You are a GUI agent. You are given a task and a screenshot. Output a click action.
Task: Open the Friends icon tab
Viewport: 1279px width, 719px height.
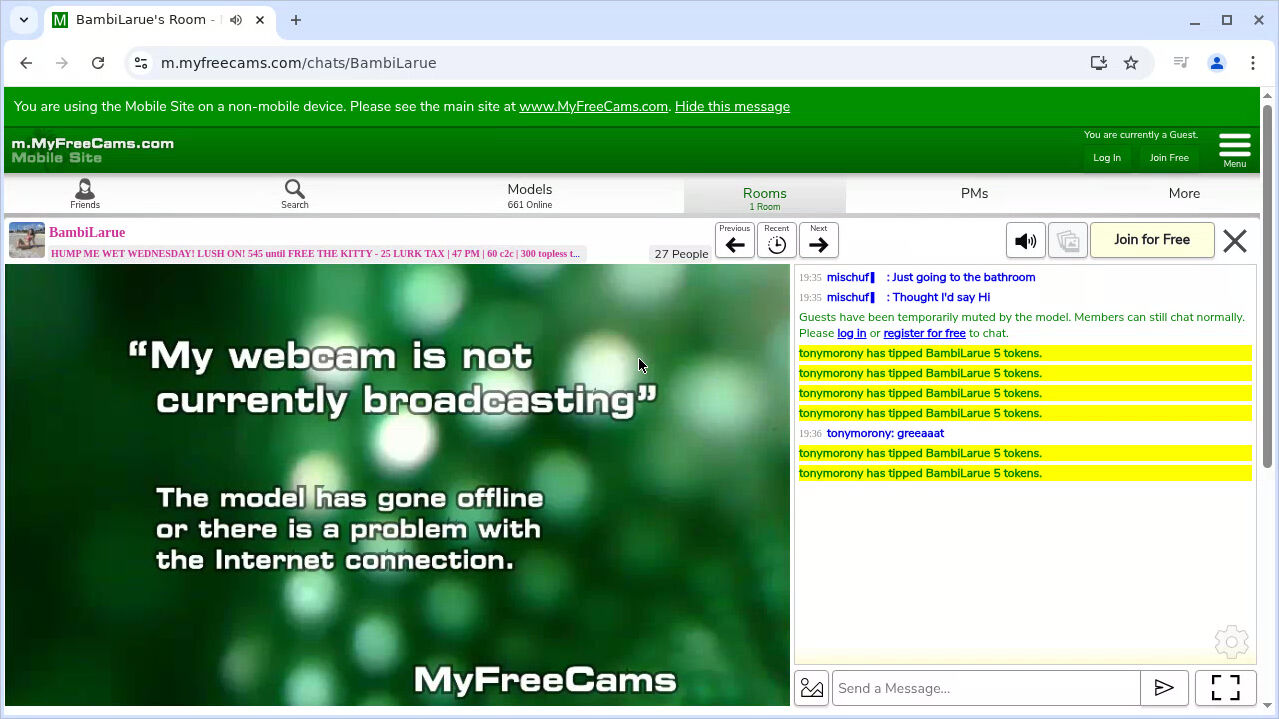[85, 193]
